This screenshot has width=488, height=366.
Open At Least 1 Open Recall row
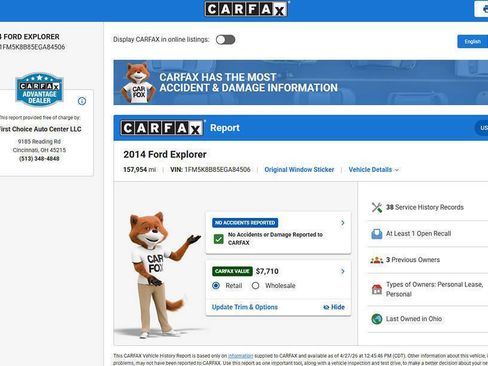pos(428,234)
